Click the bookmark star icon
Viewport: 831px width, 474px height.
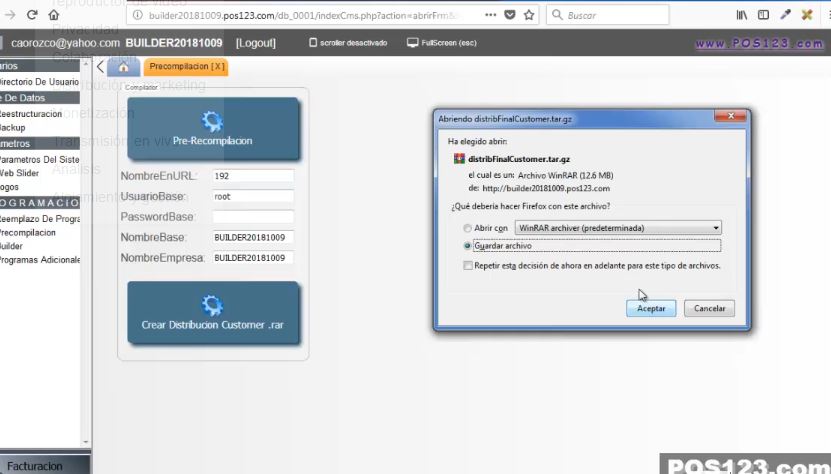point(529,15)
